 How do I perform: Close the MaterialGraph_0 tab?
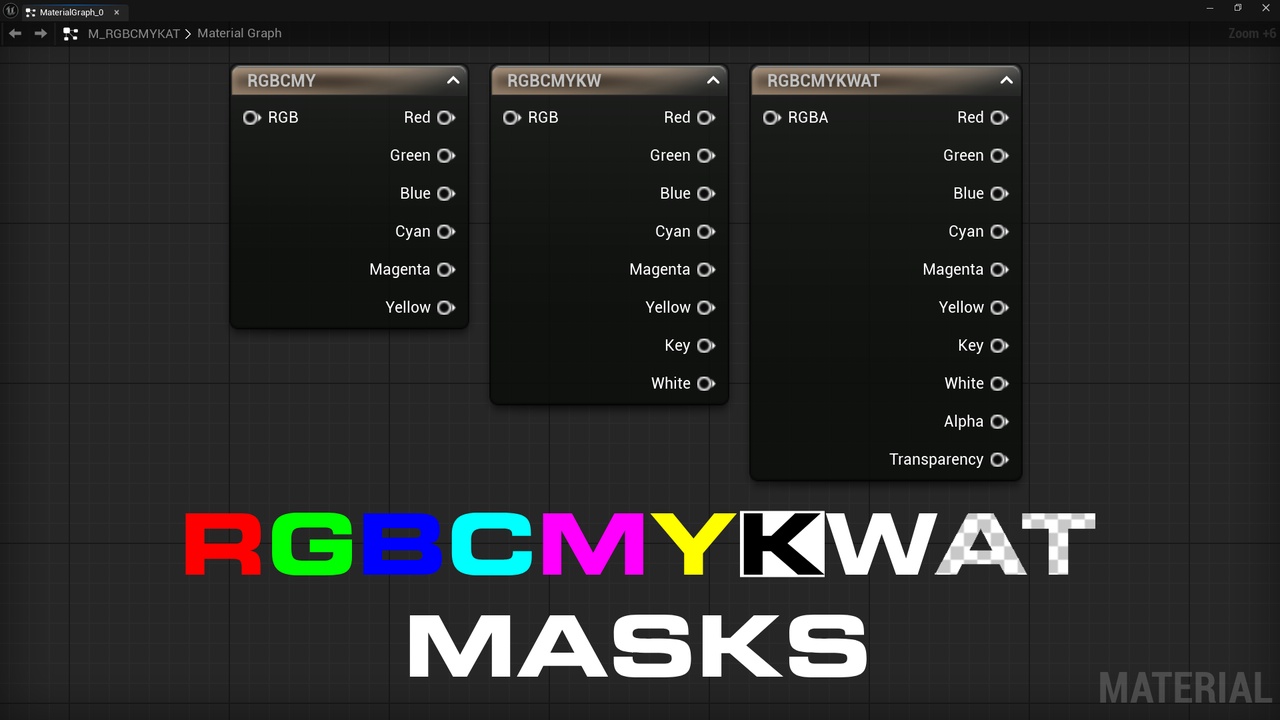116,11
